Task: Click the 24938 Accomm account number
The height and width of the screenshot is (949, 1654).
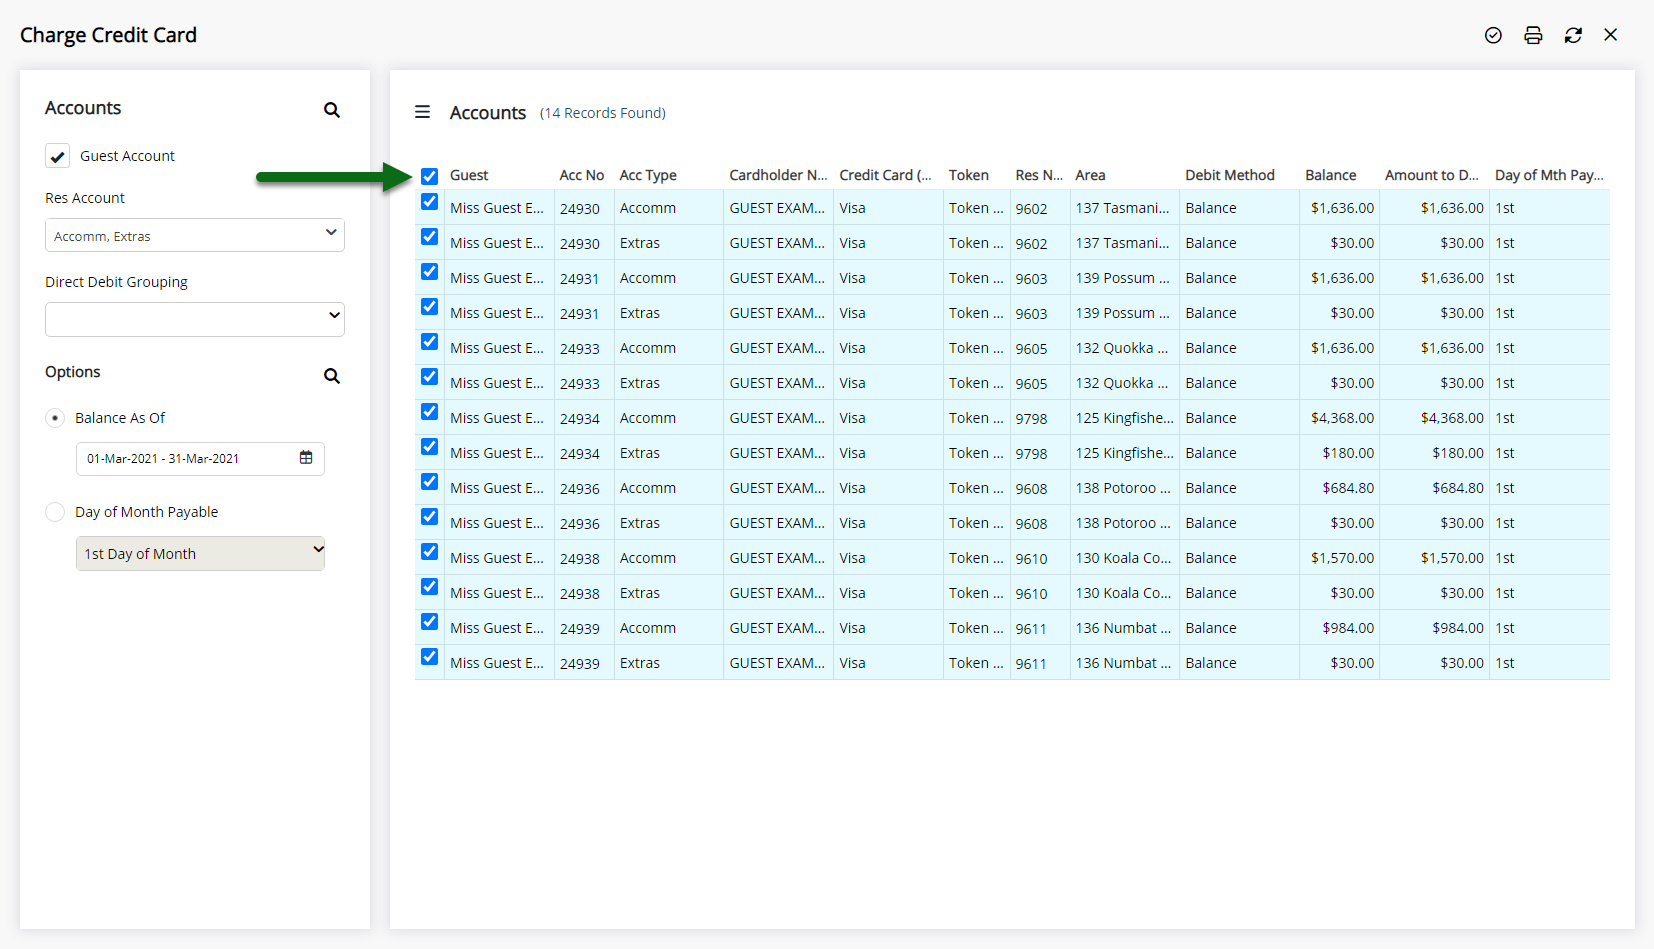Action: pos(580,559)
